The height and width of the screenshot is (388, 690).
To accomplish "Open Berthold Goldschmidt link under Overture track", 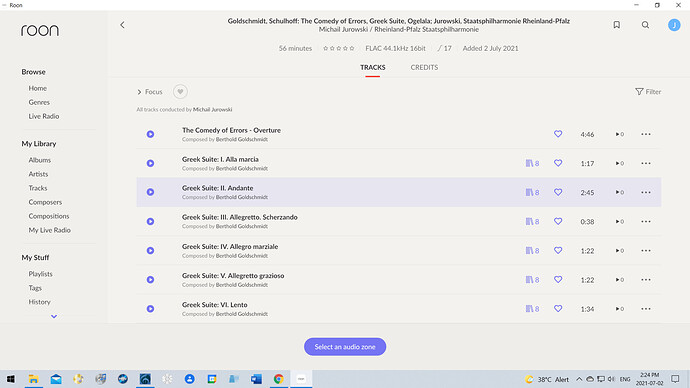I will pos(242,139).
